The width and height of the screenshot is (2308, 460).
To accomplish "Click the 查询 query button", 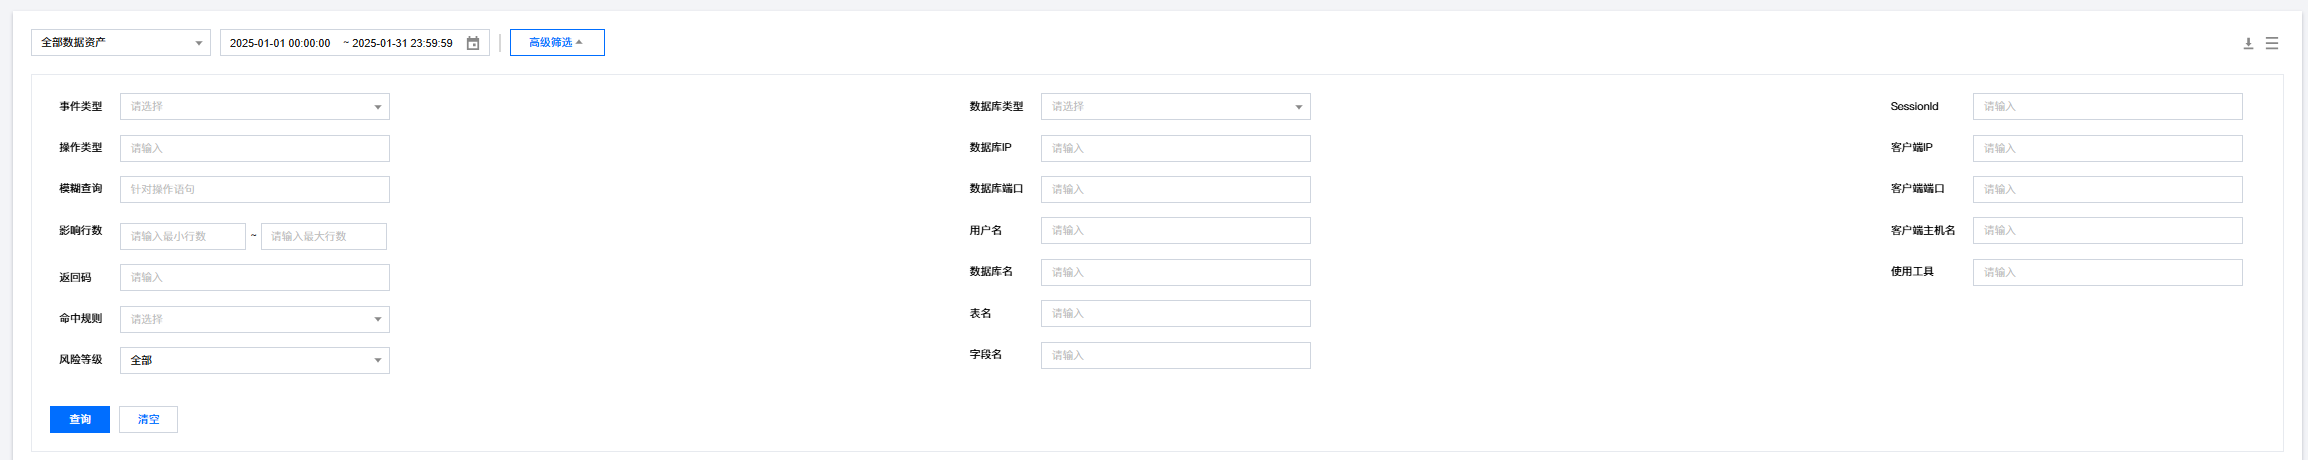I will 80,420.
